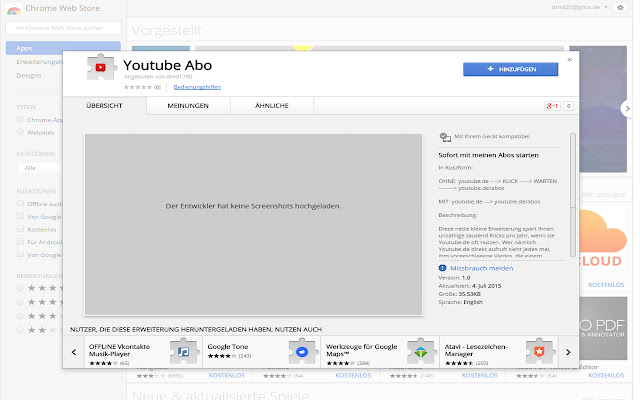The image size is (640, 400).
Task: Open the Bedienungshilfen link
Action: tap(197, 87)
